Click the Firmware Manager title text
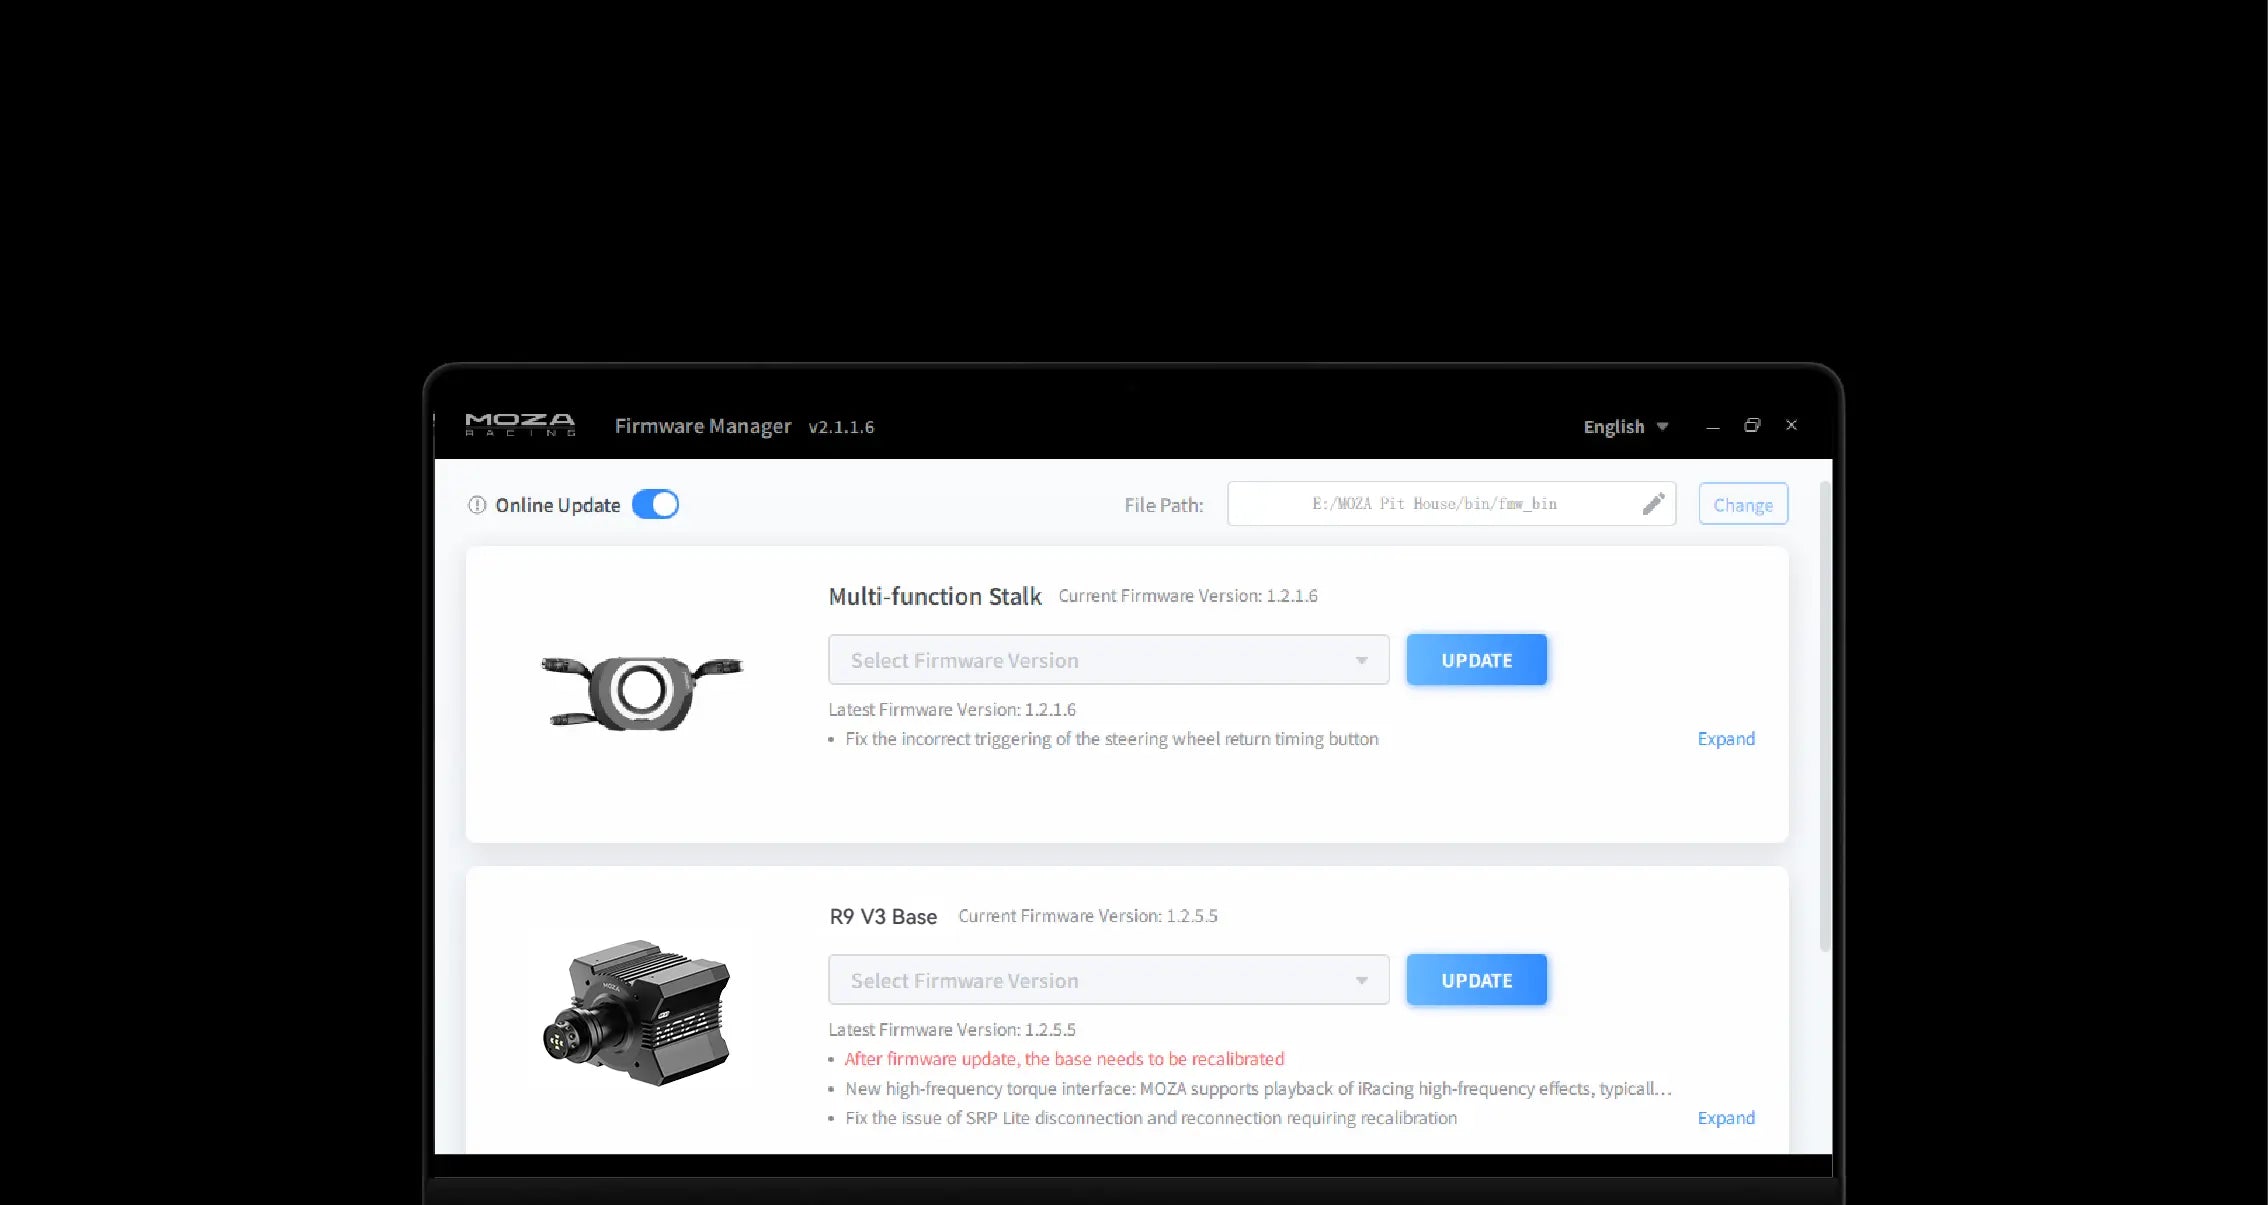 click(703, 426)
